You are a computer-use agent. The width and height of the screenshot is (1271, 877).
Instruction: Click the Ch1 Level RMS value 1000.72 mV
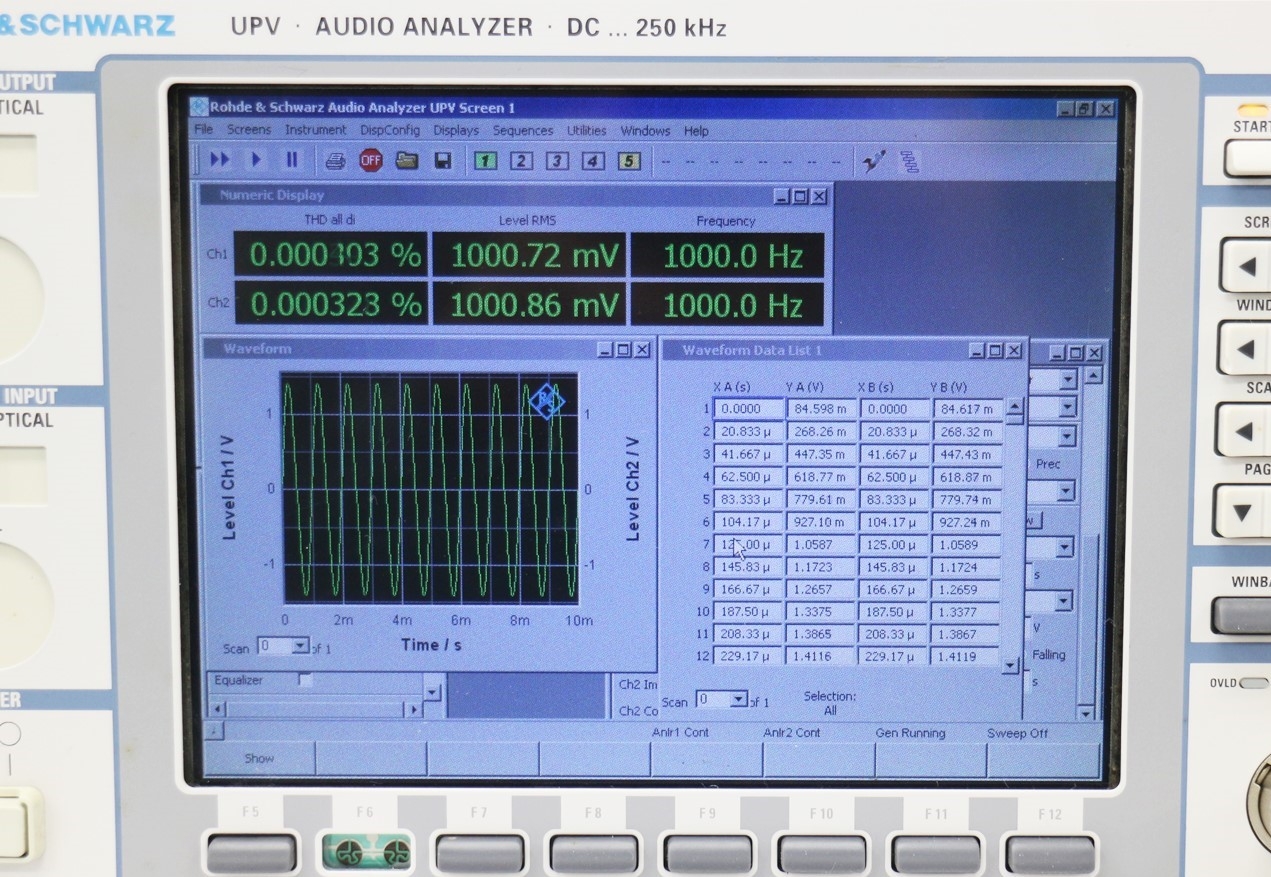tap(529, 255)
